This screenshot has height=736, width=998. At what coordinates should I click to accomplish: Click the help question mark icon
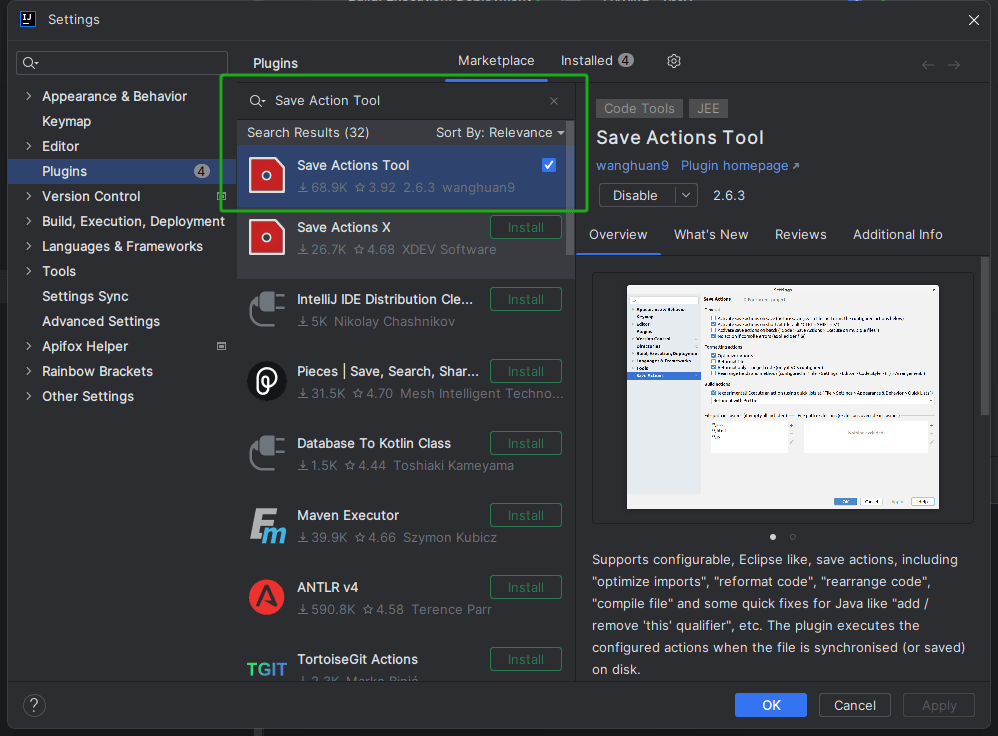(x=33, y=705)
